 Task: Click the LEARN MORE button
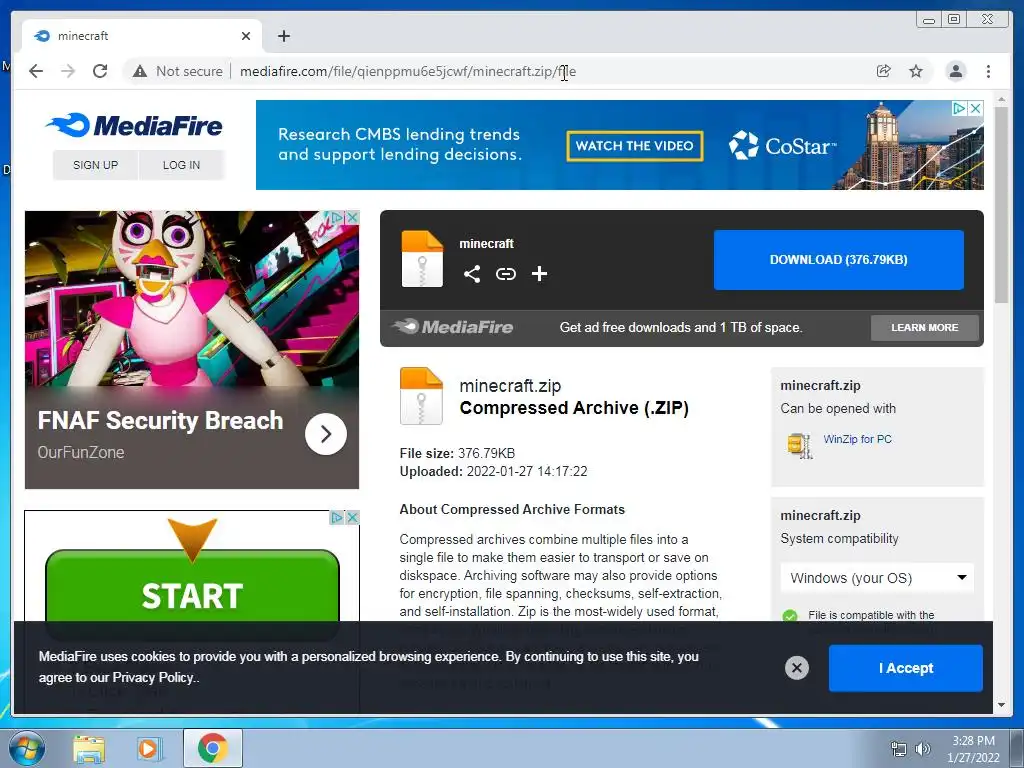pos(925,328)
